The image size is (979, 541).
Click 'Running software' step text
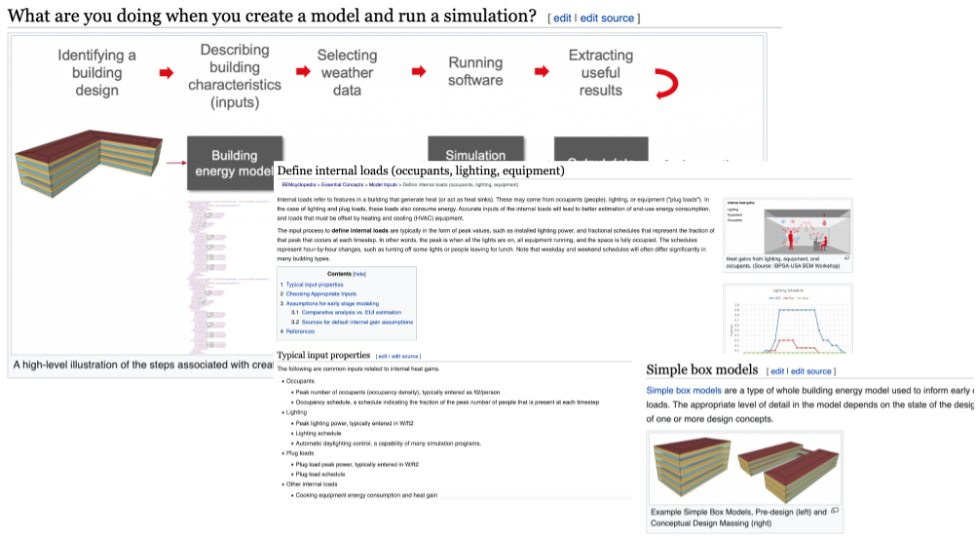[x=475, y=71]
